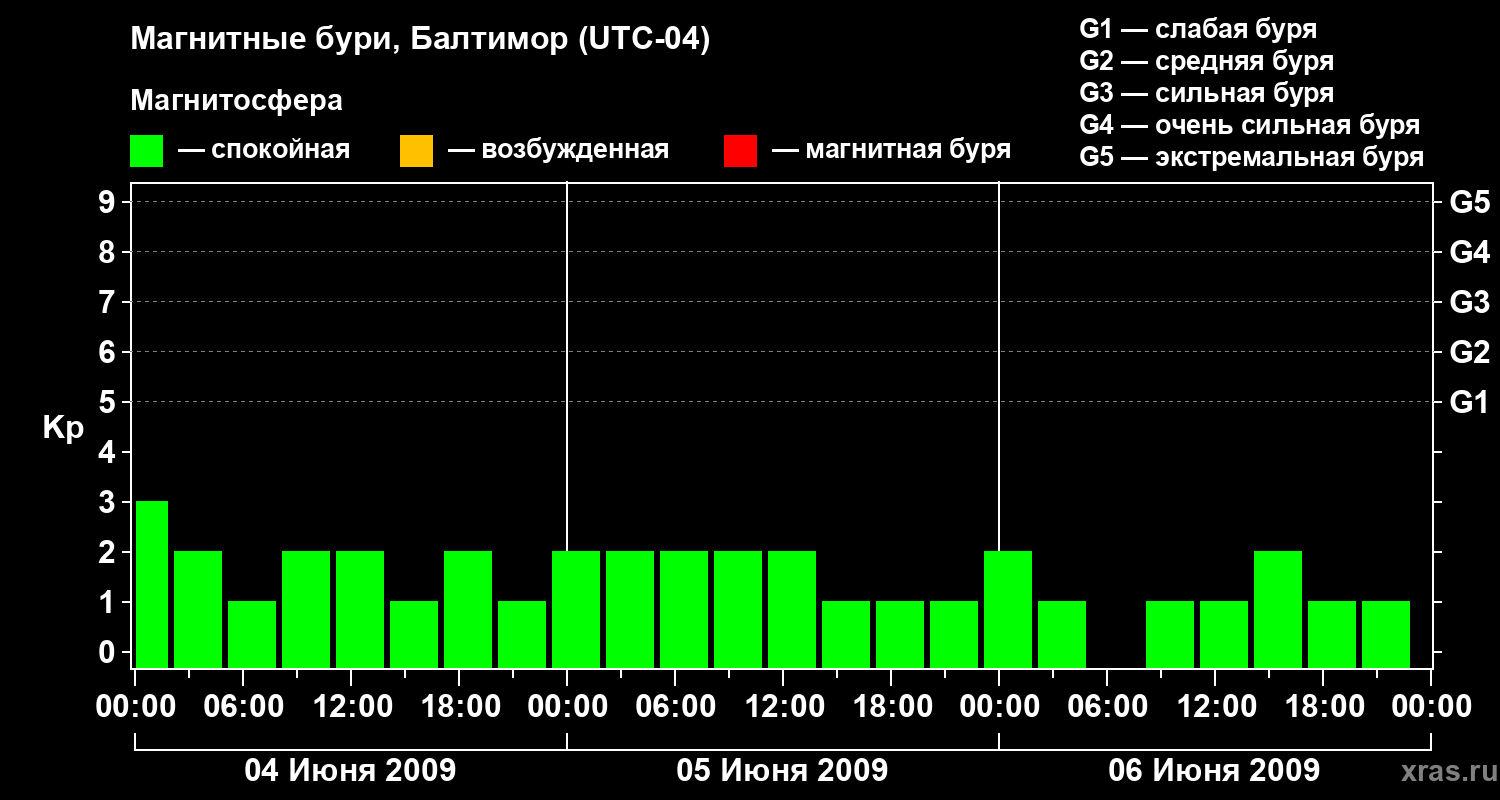Click 'G3 — сильная буря' legend line
This screenshot has height=800, width=1500.
tap(1207, 93)
